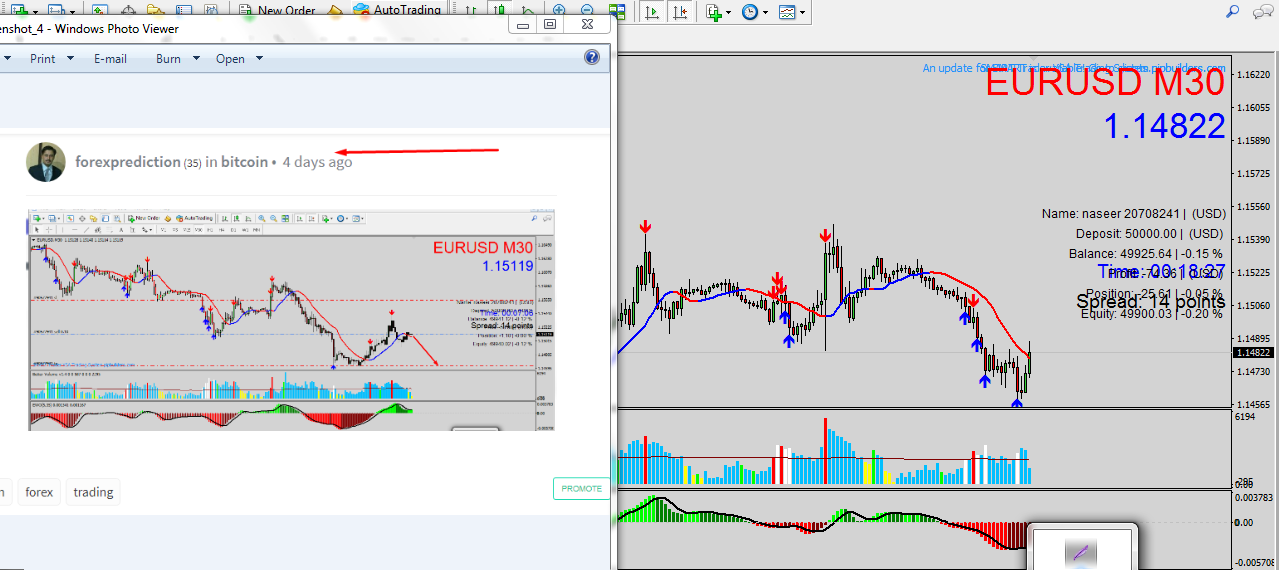Image resolution: width=1279 pixels, height=570 pixels.
Task: Open Photo Viewer help icon
Action: click(592, 58)
